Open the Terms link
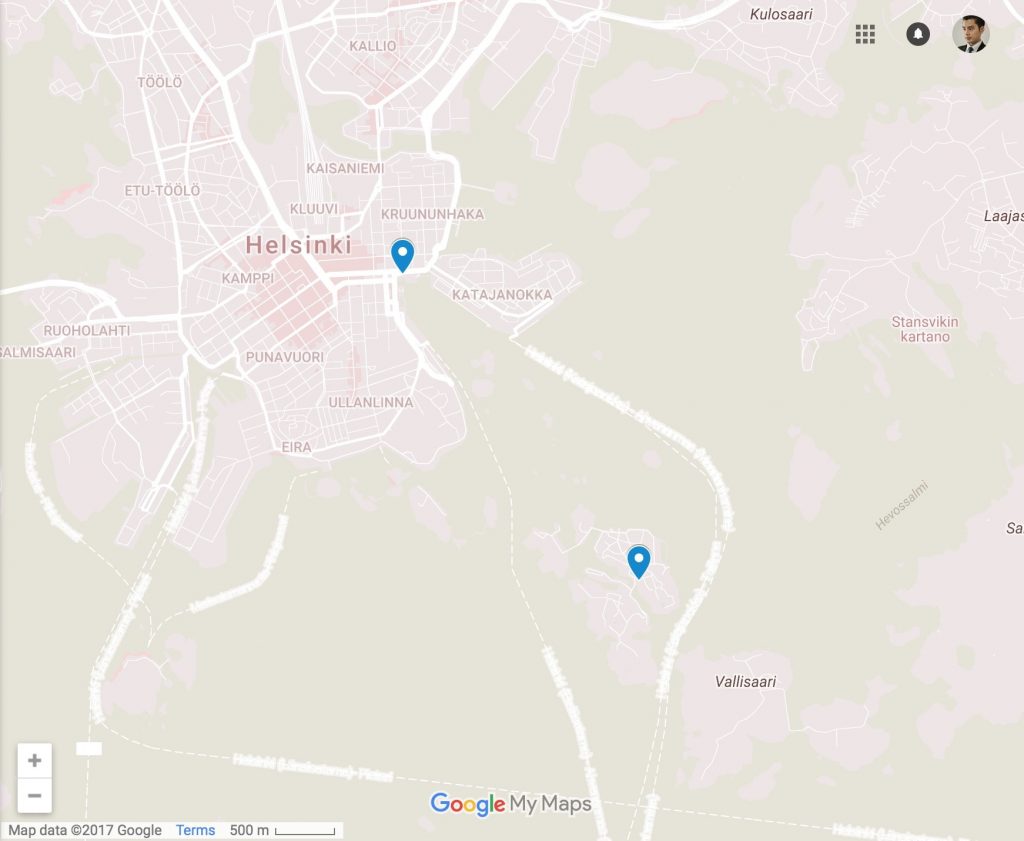The width and height of the screenshot is (1024, 841). coord(195,830)
